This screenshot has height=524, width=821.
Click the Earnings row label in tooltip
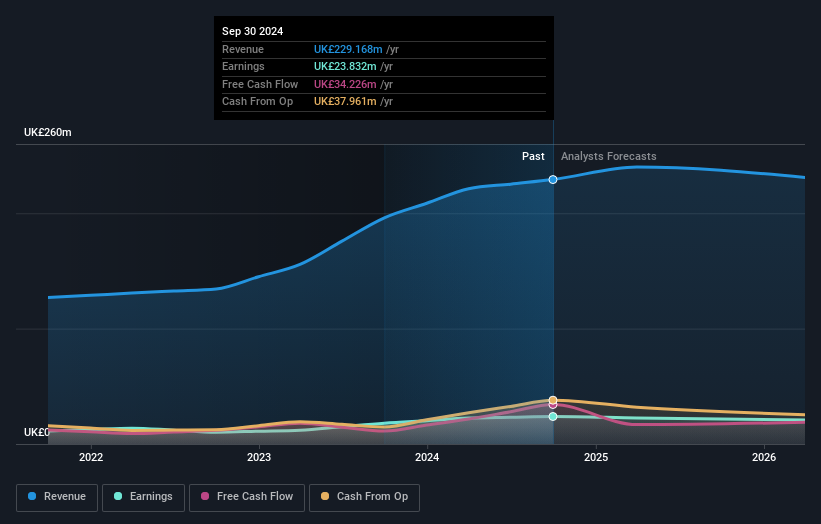[243, 66]
